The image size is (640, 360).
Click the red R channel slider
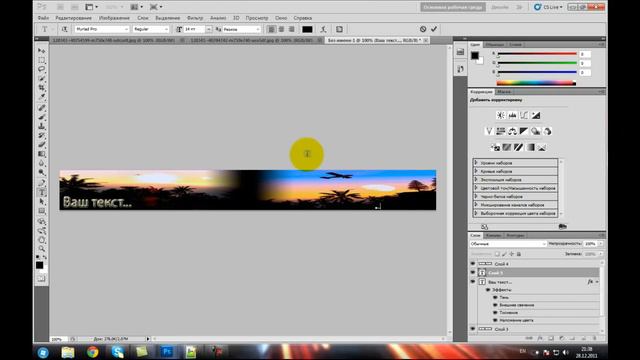tap(536, 54)
